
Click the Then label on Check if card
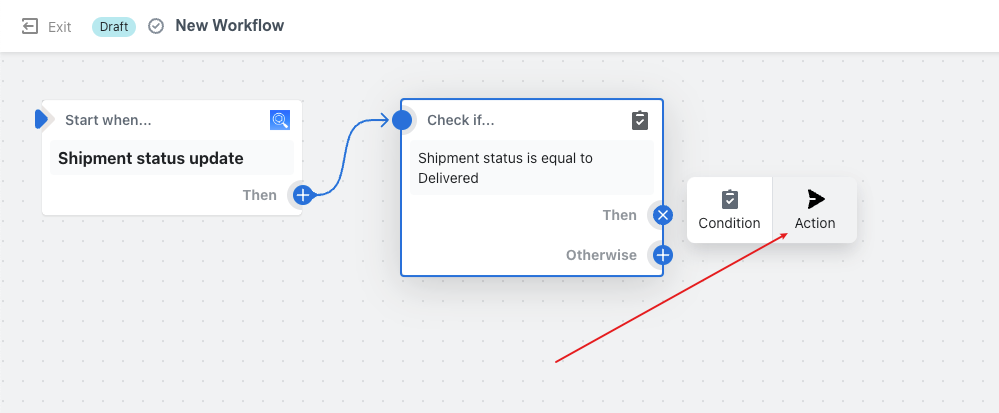620,215
